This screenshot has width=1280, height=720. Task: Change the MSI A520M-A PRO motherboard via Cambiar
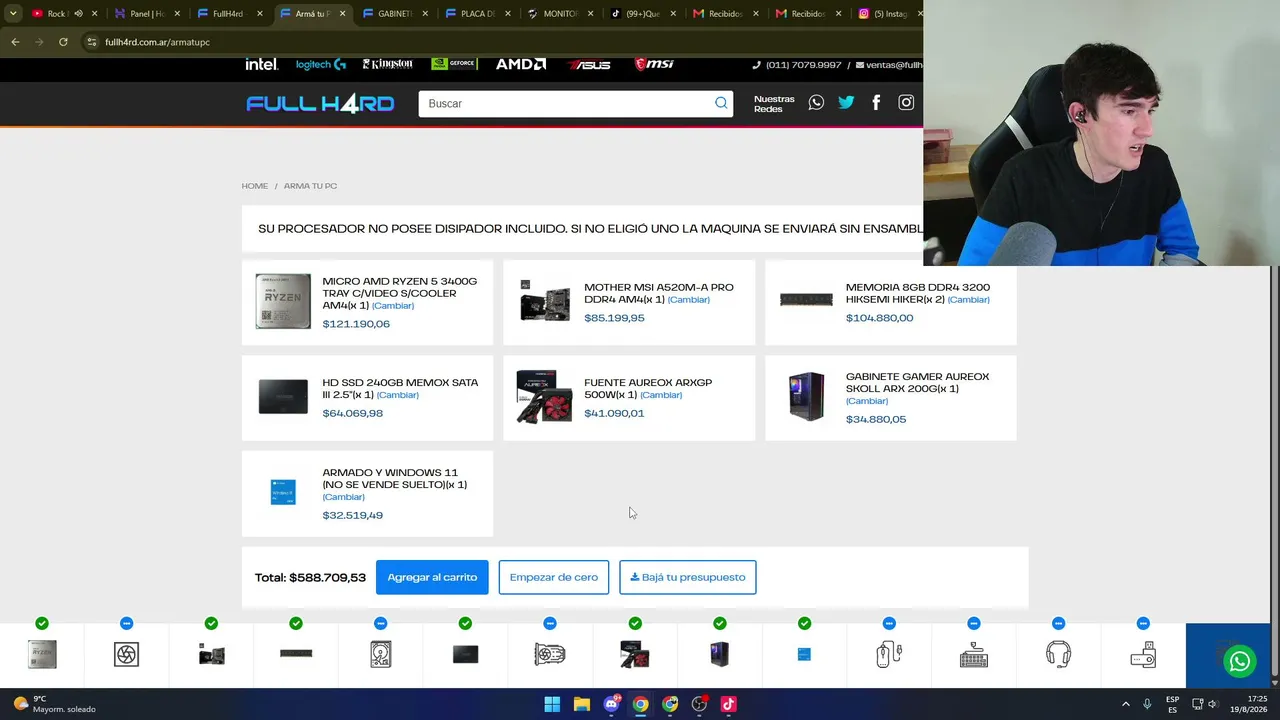(x=689, y=300)
